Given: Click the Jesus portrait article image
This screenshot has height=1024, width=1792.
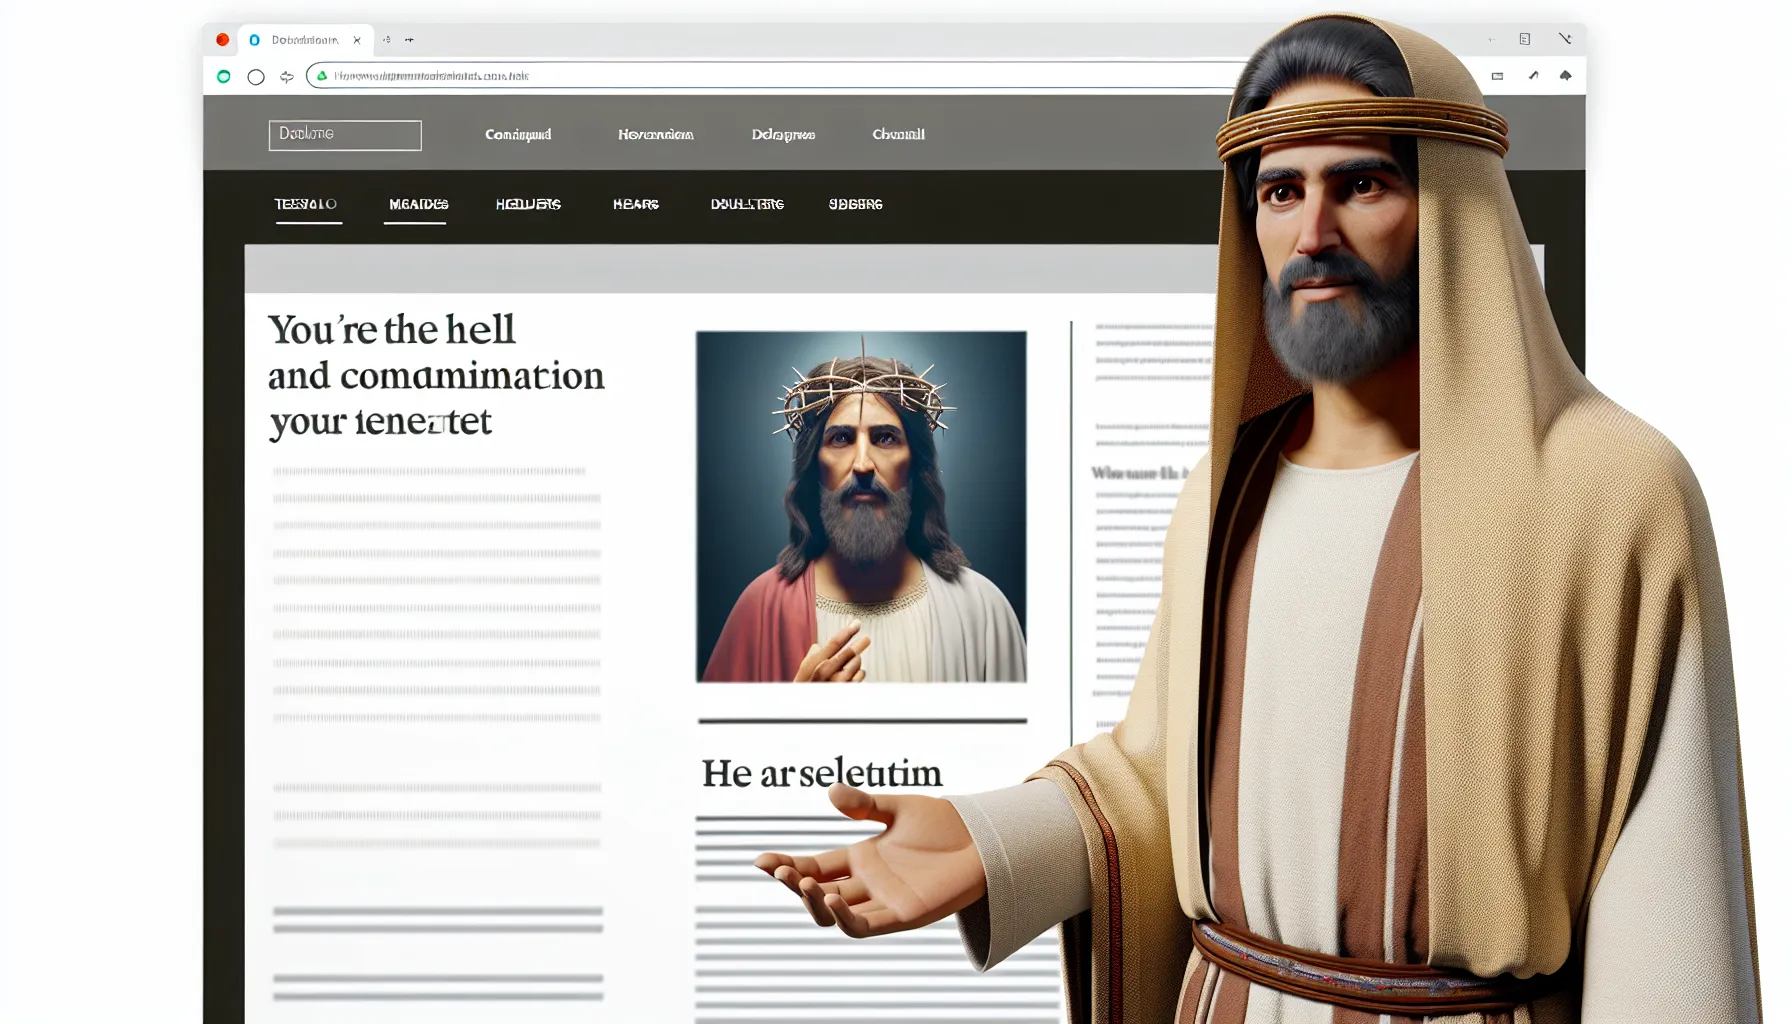Looking at the screenshot, I should (x=860, y=505).
